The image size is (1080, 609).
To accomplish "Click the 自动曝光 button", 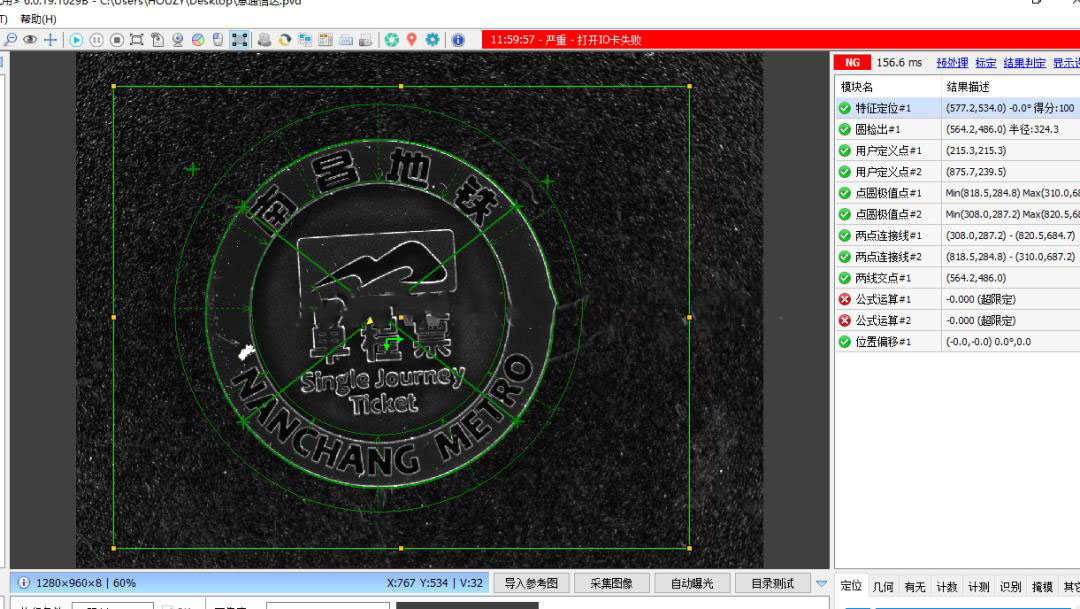I will [x=692, y=584].
